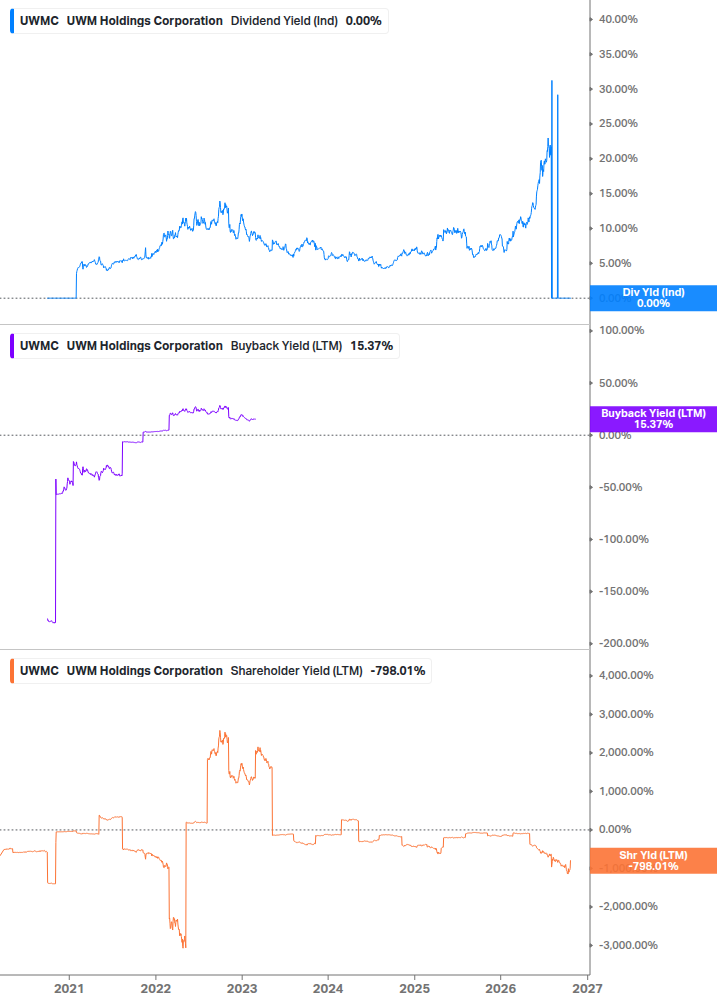Image resolution: width=717 pixels, height=1005 pixels.
Task: Click the -2,000.00% tick on shareholder yield axis
Action: click(628, 906)
